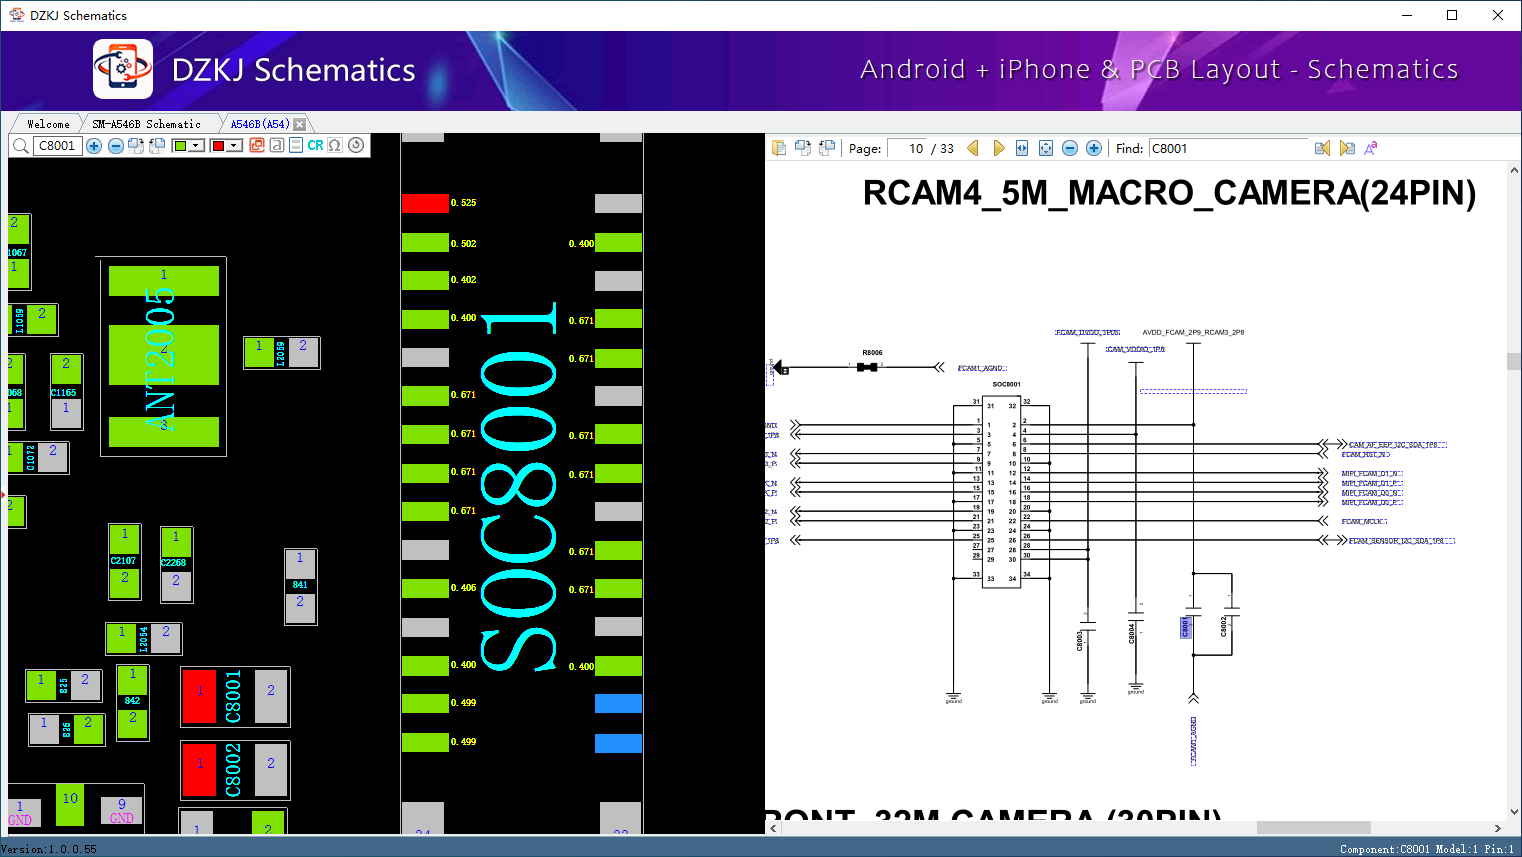Open the green highlight color dropdown
This screenshot has width=1522, height=857.
click(x=195, y=145)
